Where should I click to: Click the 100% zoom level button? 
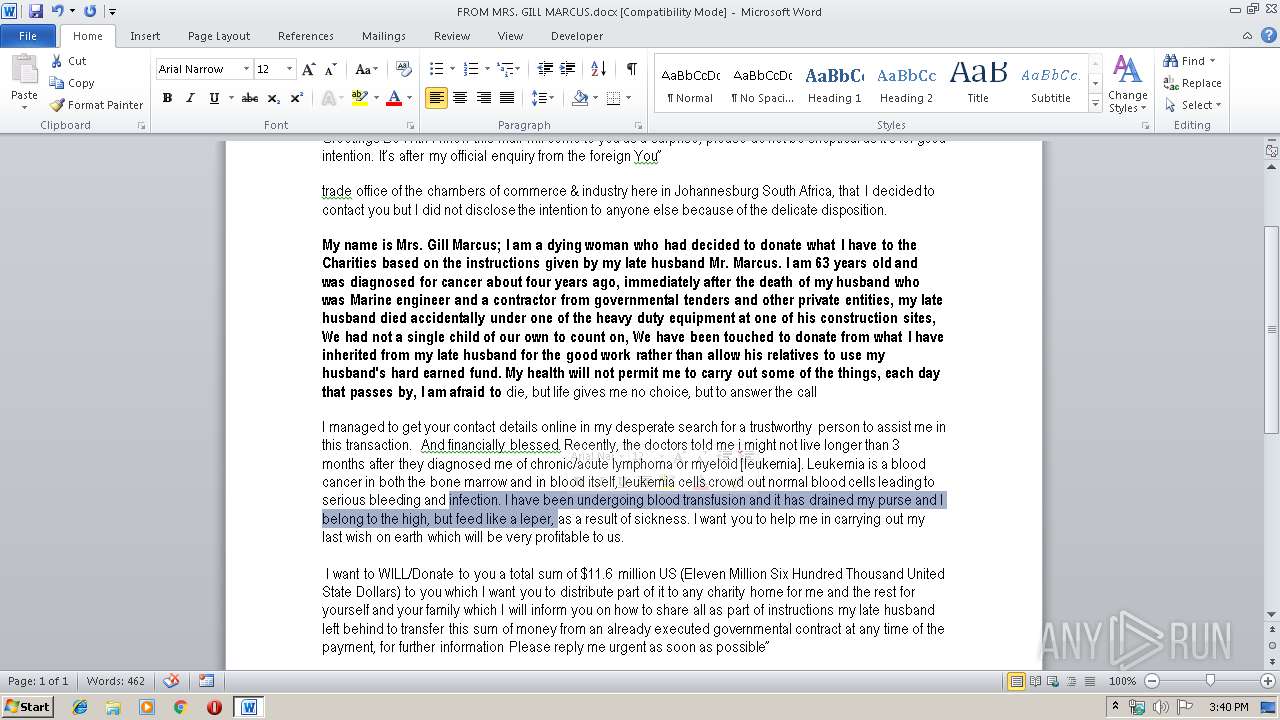(x=1122, y=681)
